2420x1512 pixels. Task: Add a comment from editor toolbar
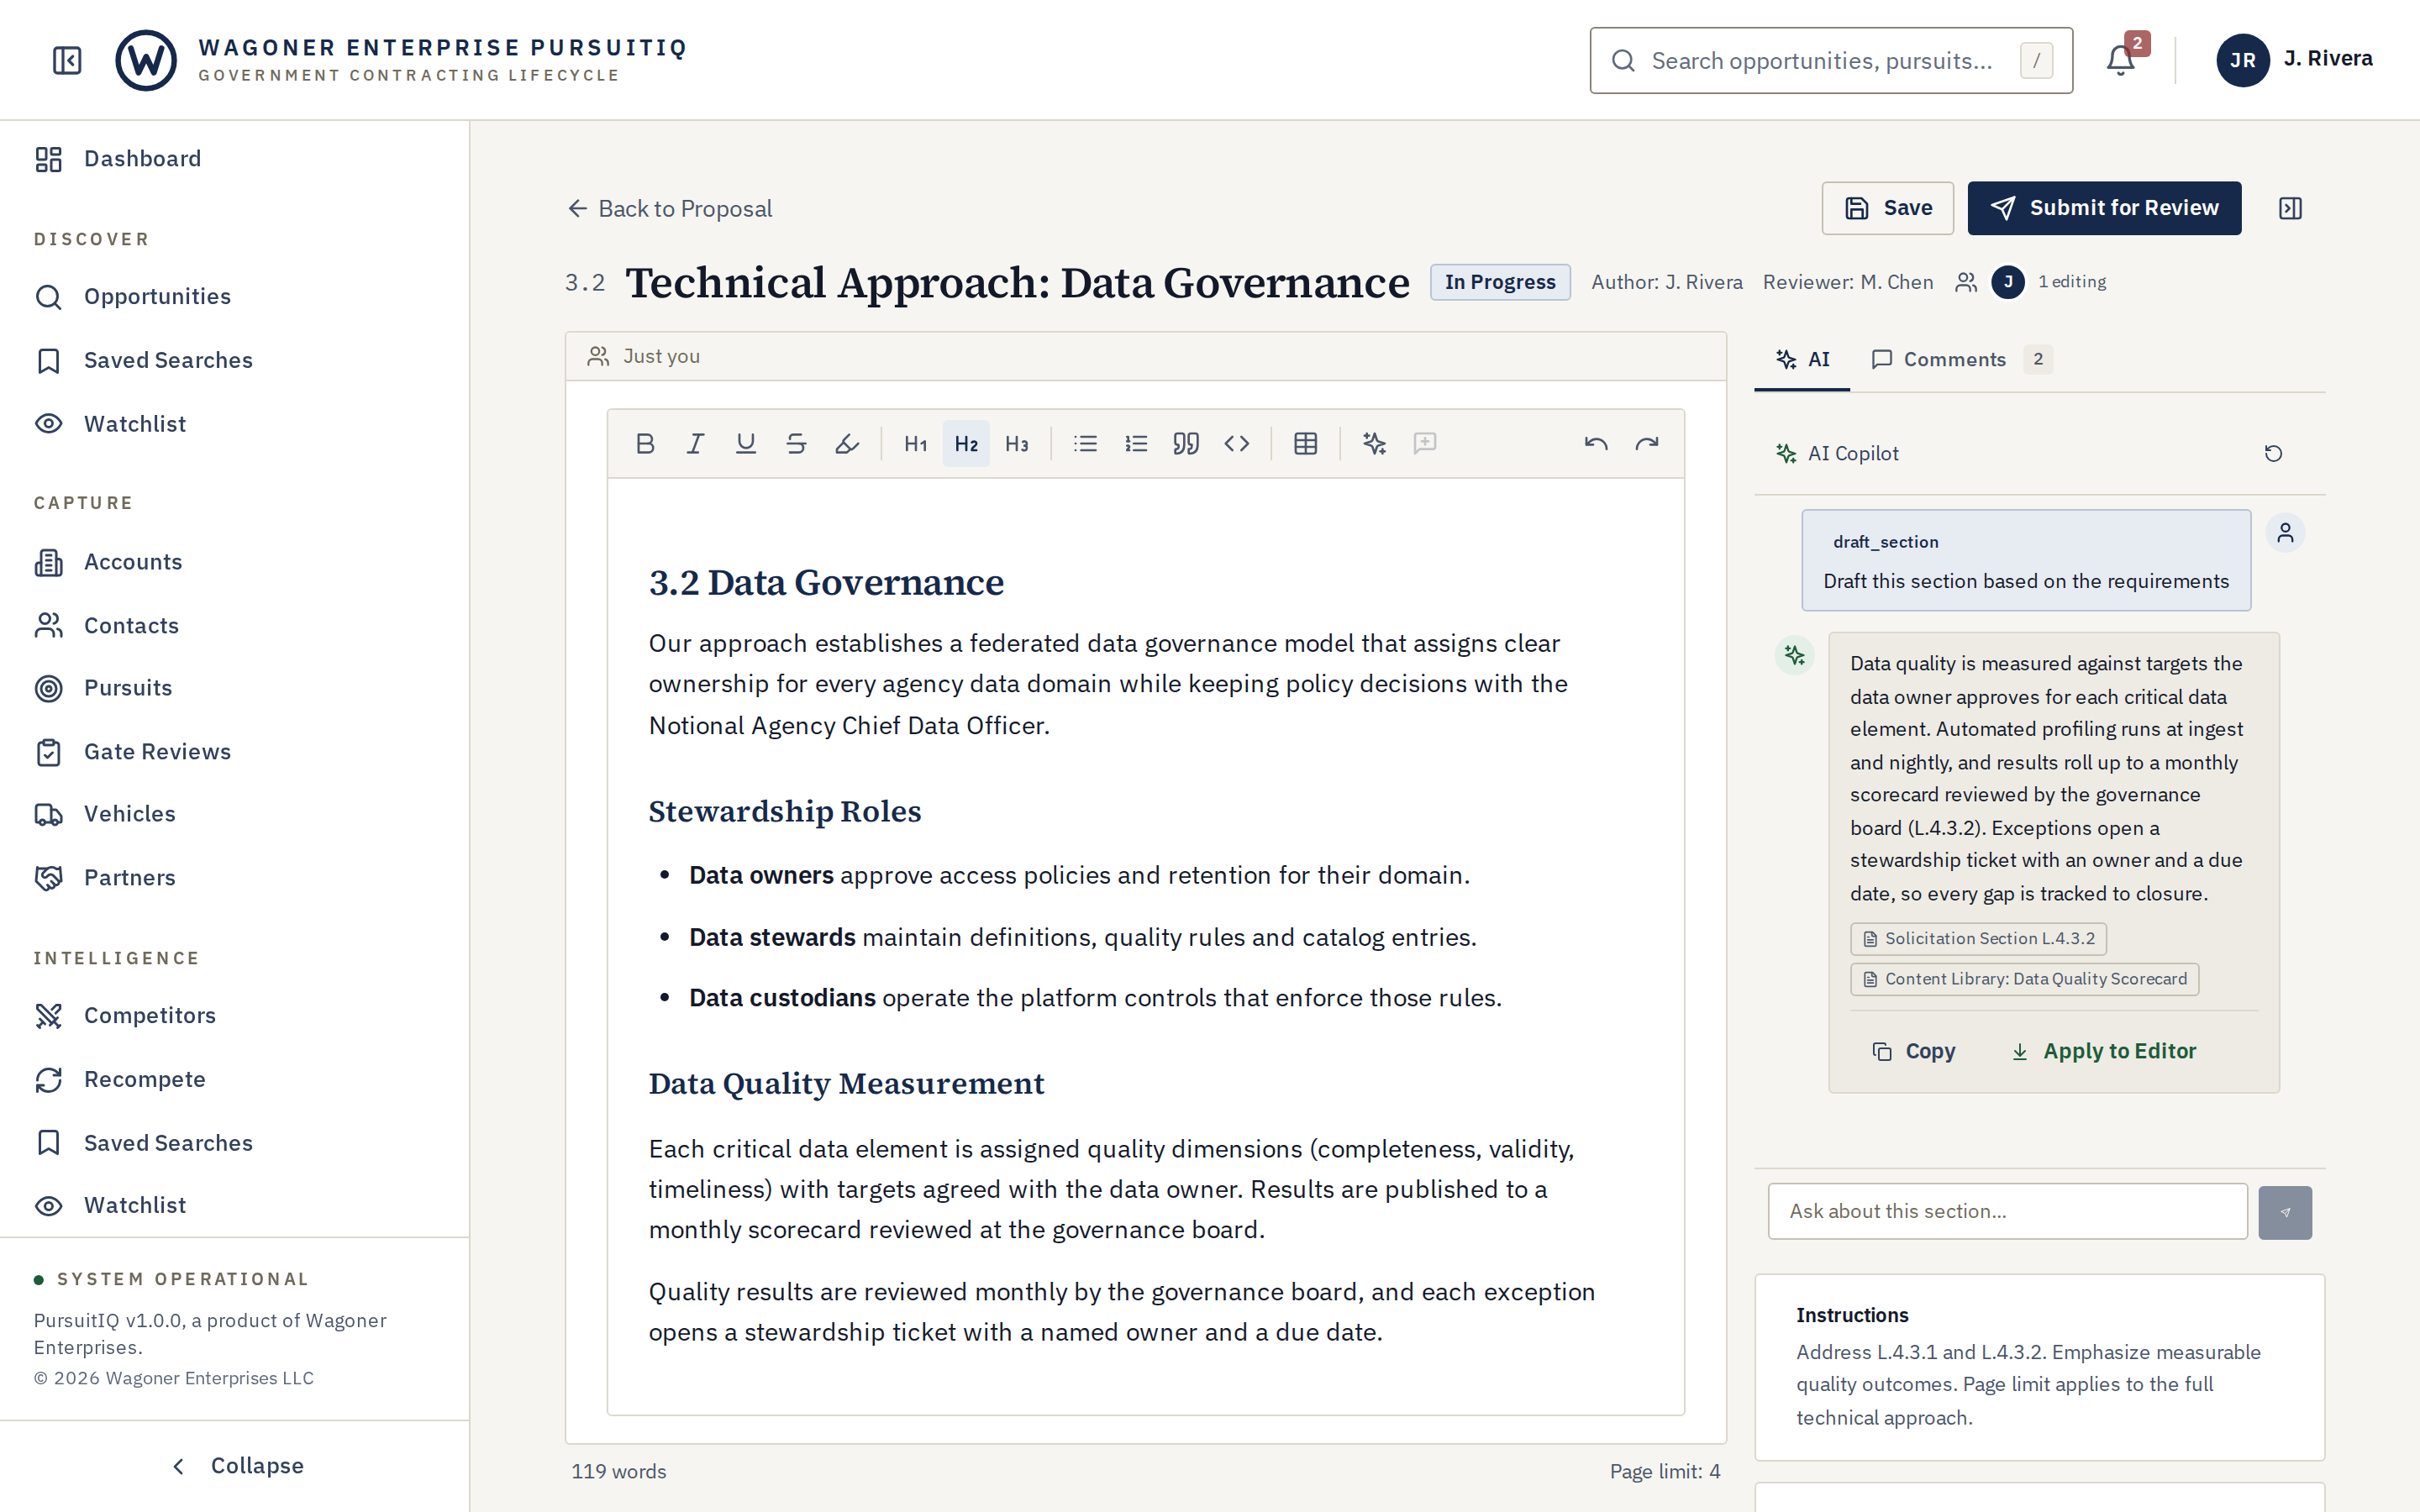click(x=1425, y=443)
